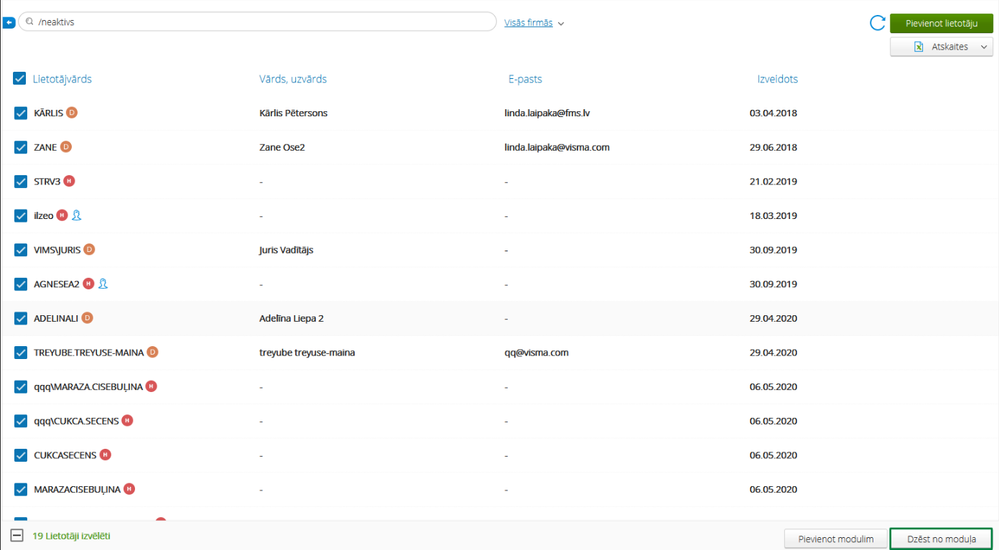Click the D badge next to TREYUBE.TREYUSE-MAINA
The height and width of the screenshot is (550, 999).
[x=152, y=352]
